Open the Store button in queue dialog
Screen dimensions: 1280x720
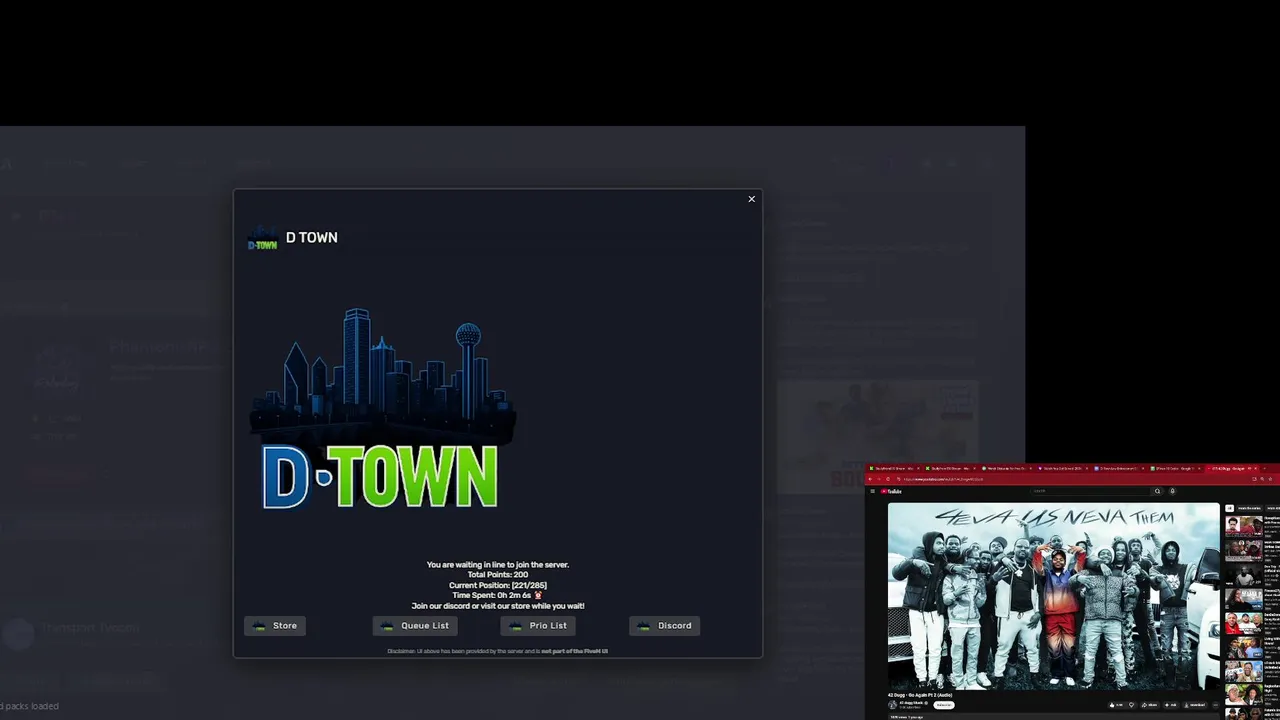(275, 626)
